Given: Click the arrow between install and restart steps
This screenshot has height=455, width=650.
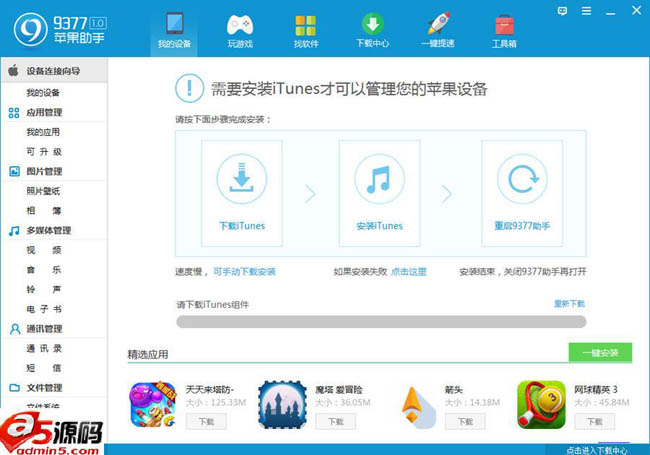Looking at the screenshot, I should (446, 194).
